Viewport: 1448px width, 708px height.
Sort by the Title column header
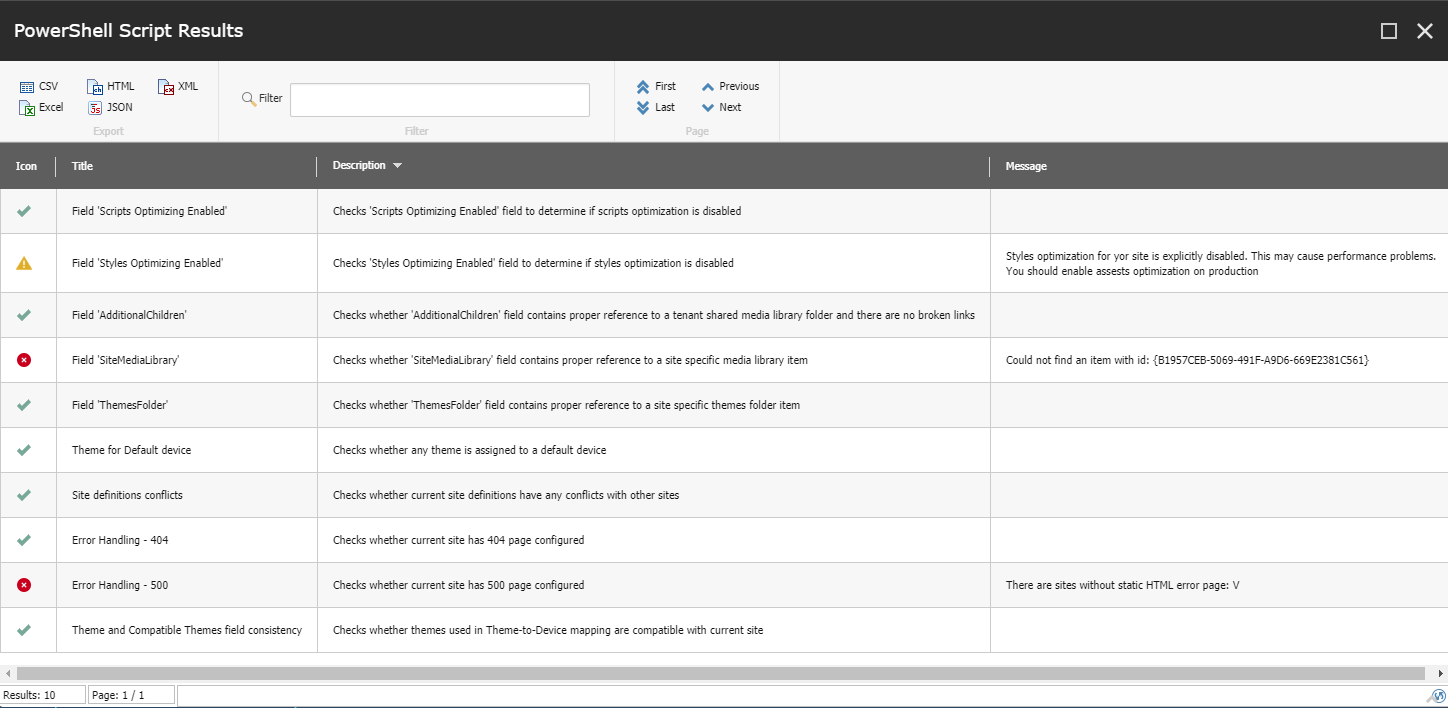click(x=82, y=166)
